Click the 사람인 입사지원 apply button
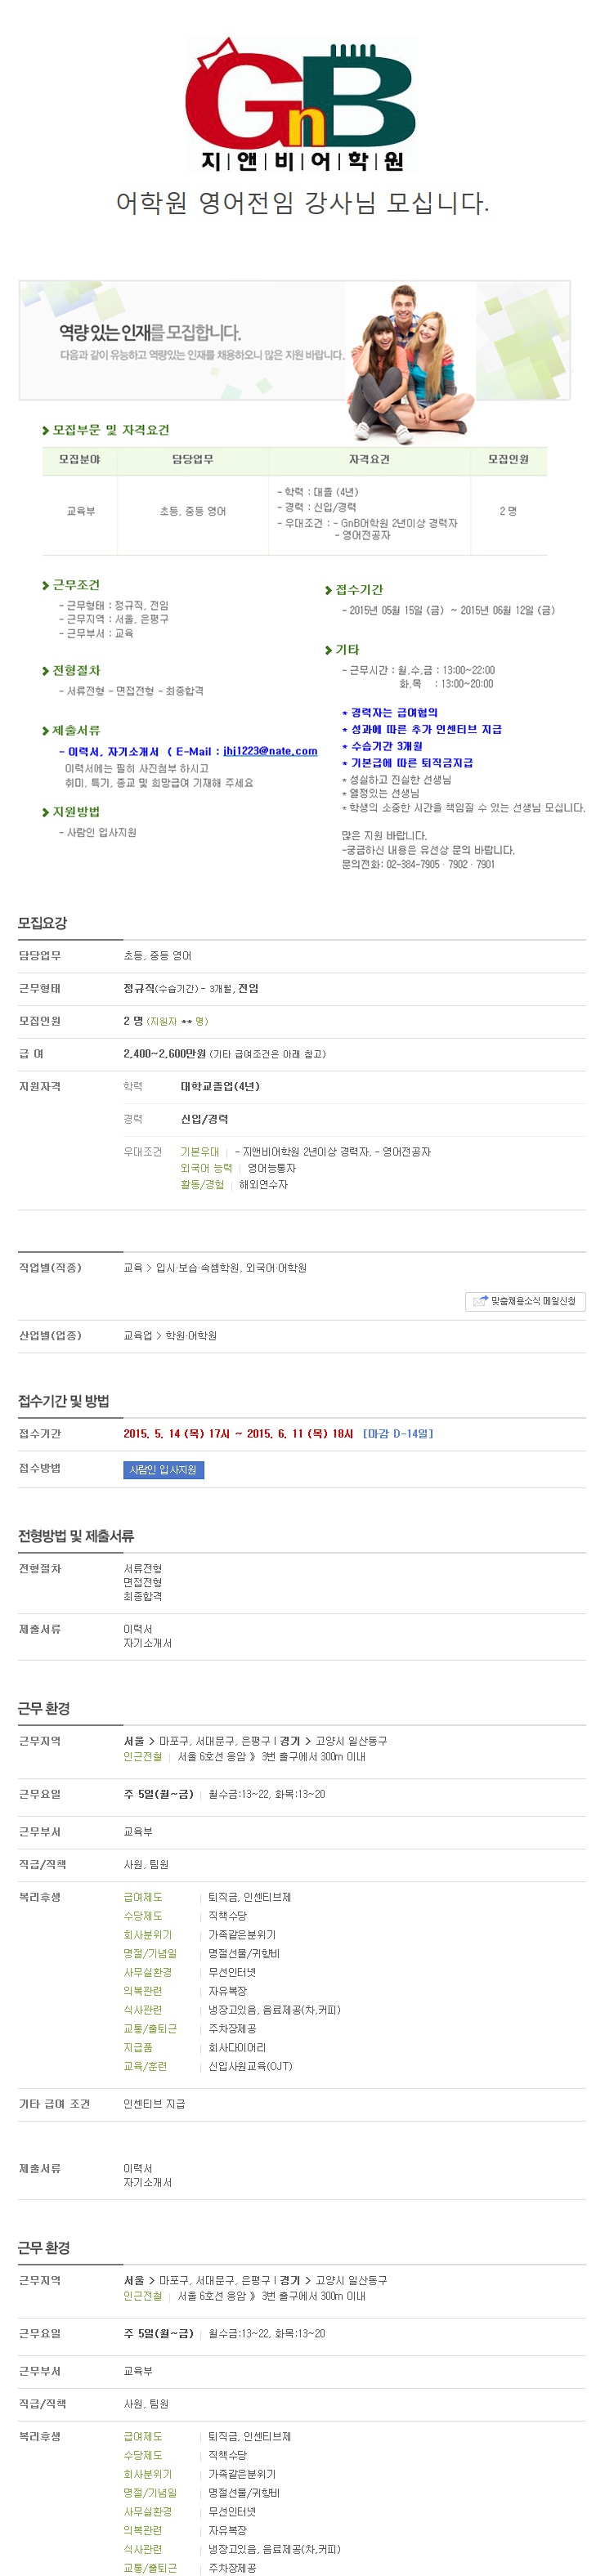The image size is (605, 2576). [x=164, y=1470]
